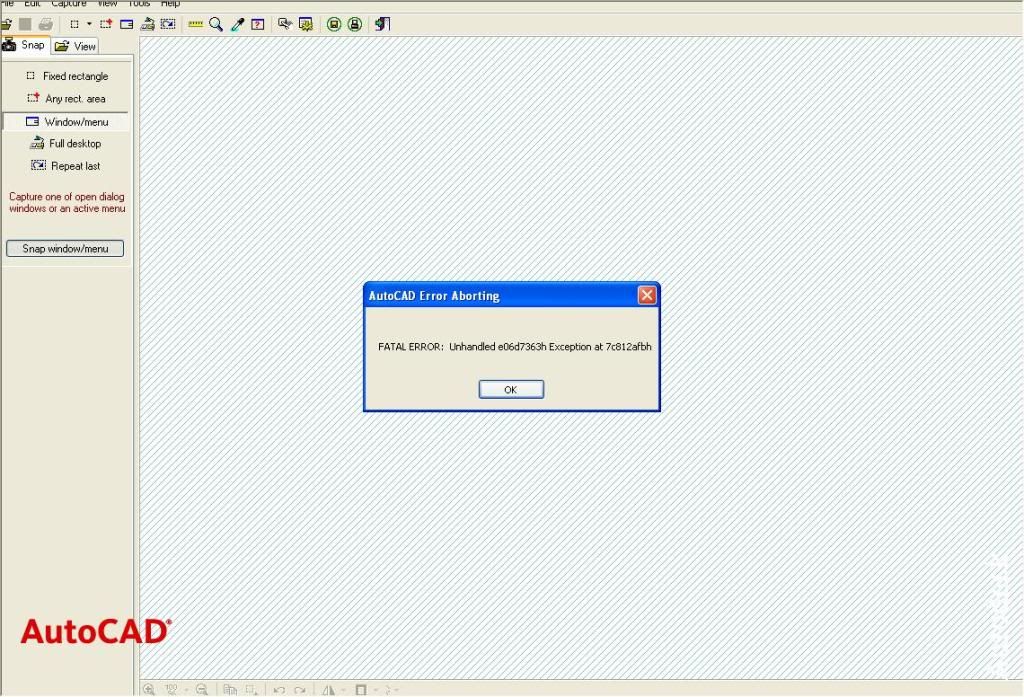Open the Tools menu
This screenshot has width=1024, height=697.
point(139,4)
